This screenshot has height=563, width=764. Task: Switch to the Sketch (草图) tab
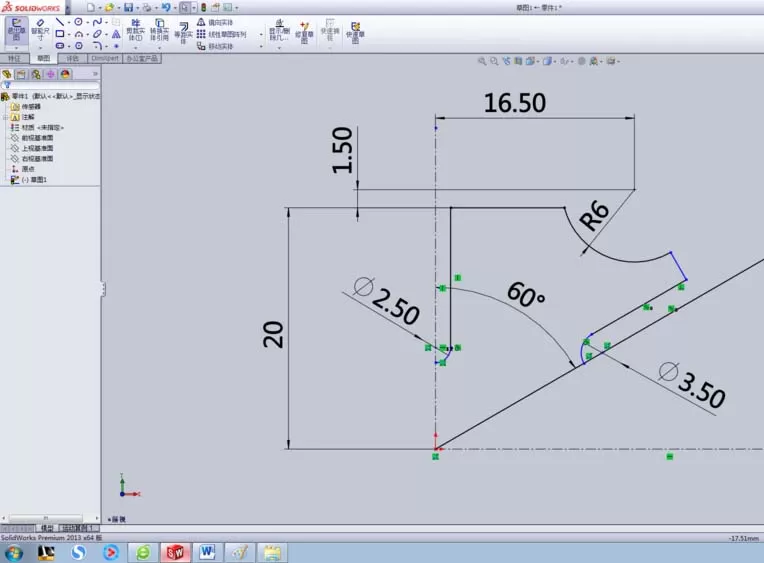pyautogui.click(x=43, y=58)
